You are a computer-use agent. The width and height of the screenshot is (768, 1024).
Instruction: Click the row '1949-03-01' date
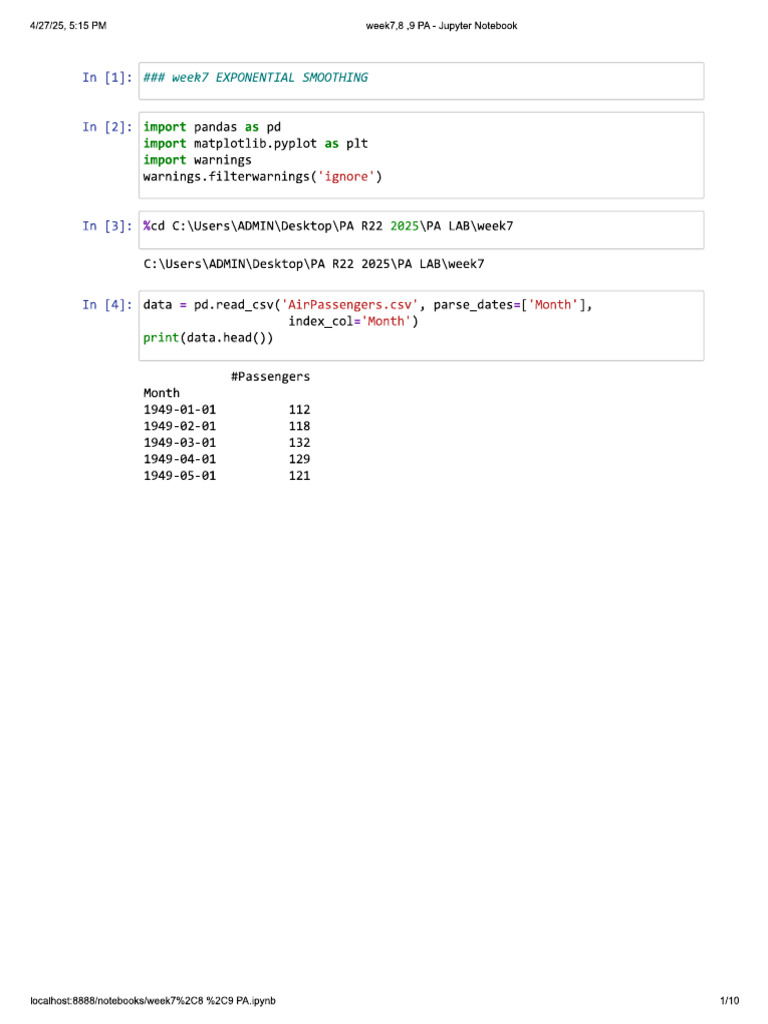[180, 443]
